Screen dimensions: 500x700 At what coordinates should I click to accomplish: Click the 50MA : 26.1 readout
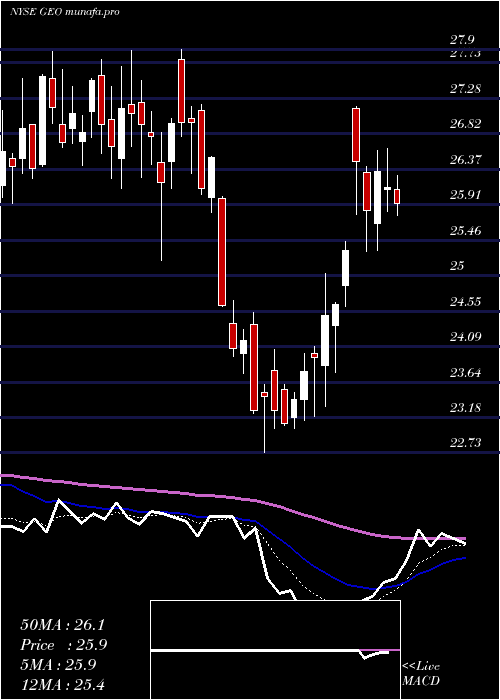point(62,625)
